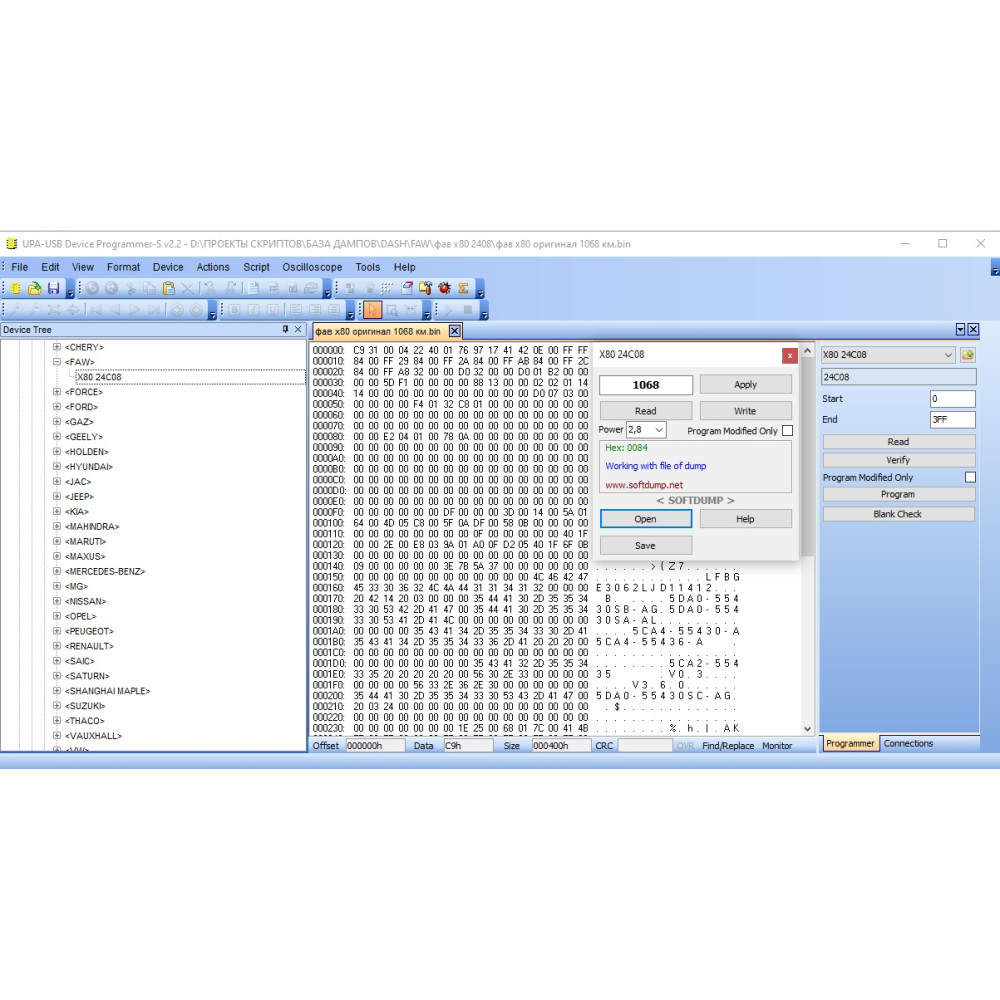Click the End address field 3FF

[952, 420]
